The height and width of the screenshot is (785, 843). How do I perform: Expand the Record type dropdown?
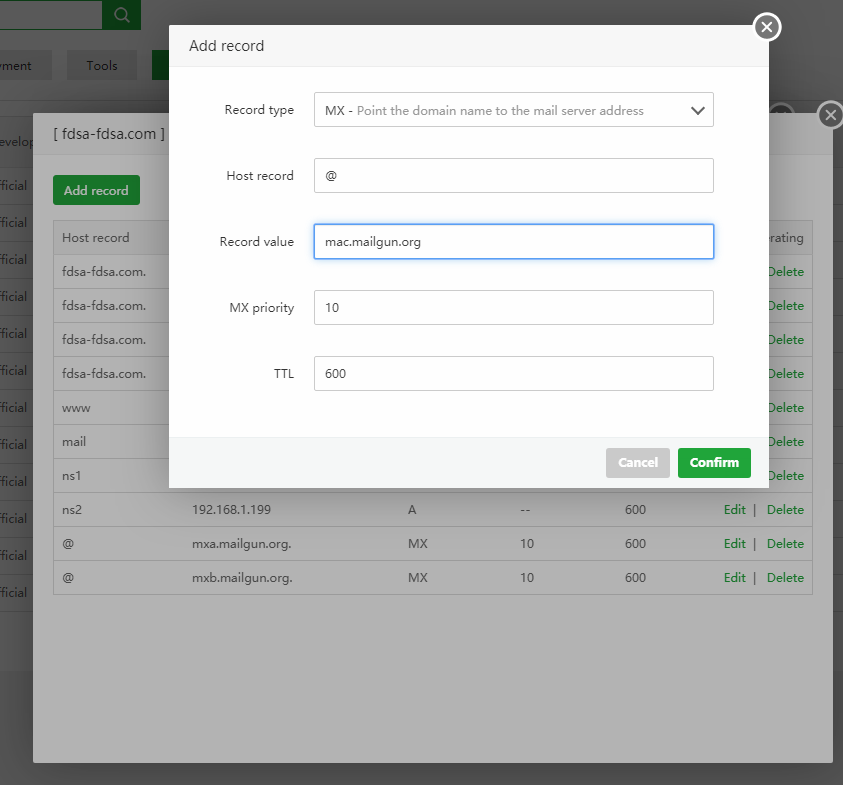pos(513,110)
